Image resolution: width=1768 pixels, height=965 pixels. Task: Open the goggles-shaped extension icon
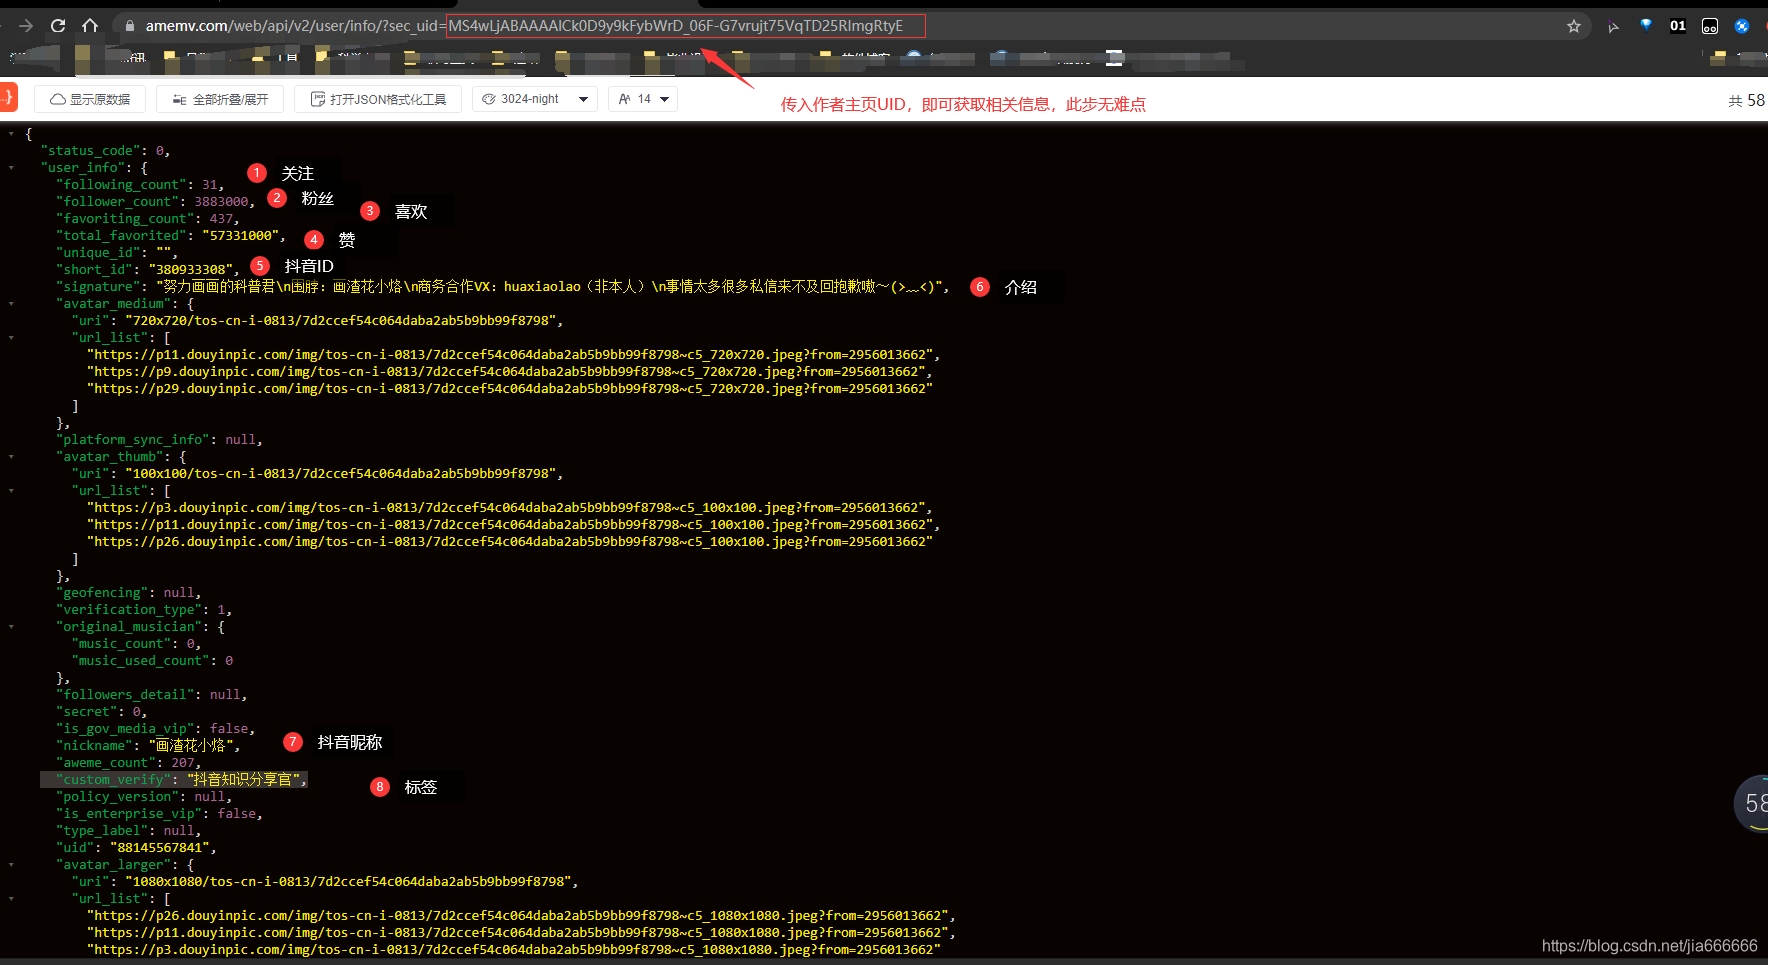click(1710, 26)
